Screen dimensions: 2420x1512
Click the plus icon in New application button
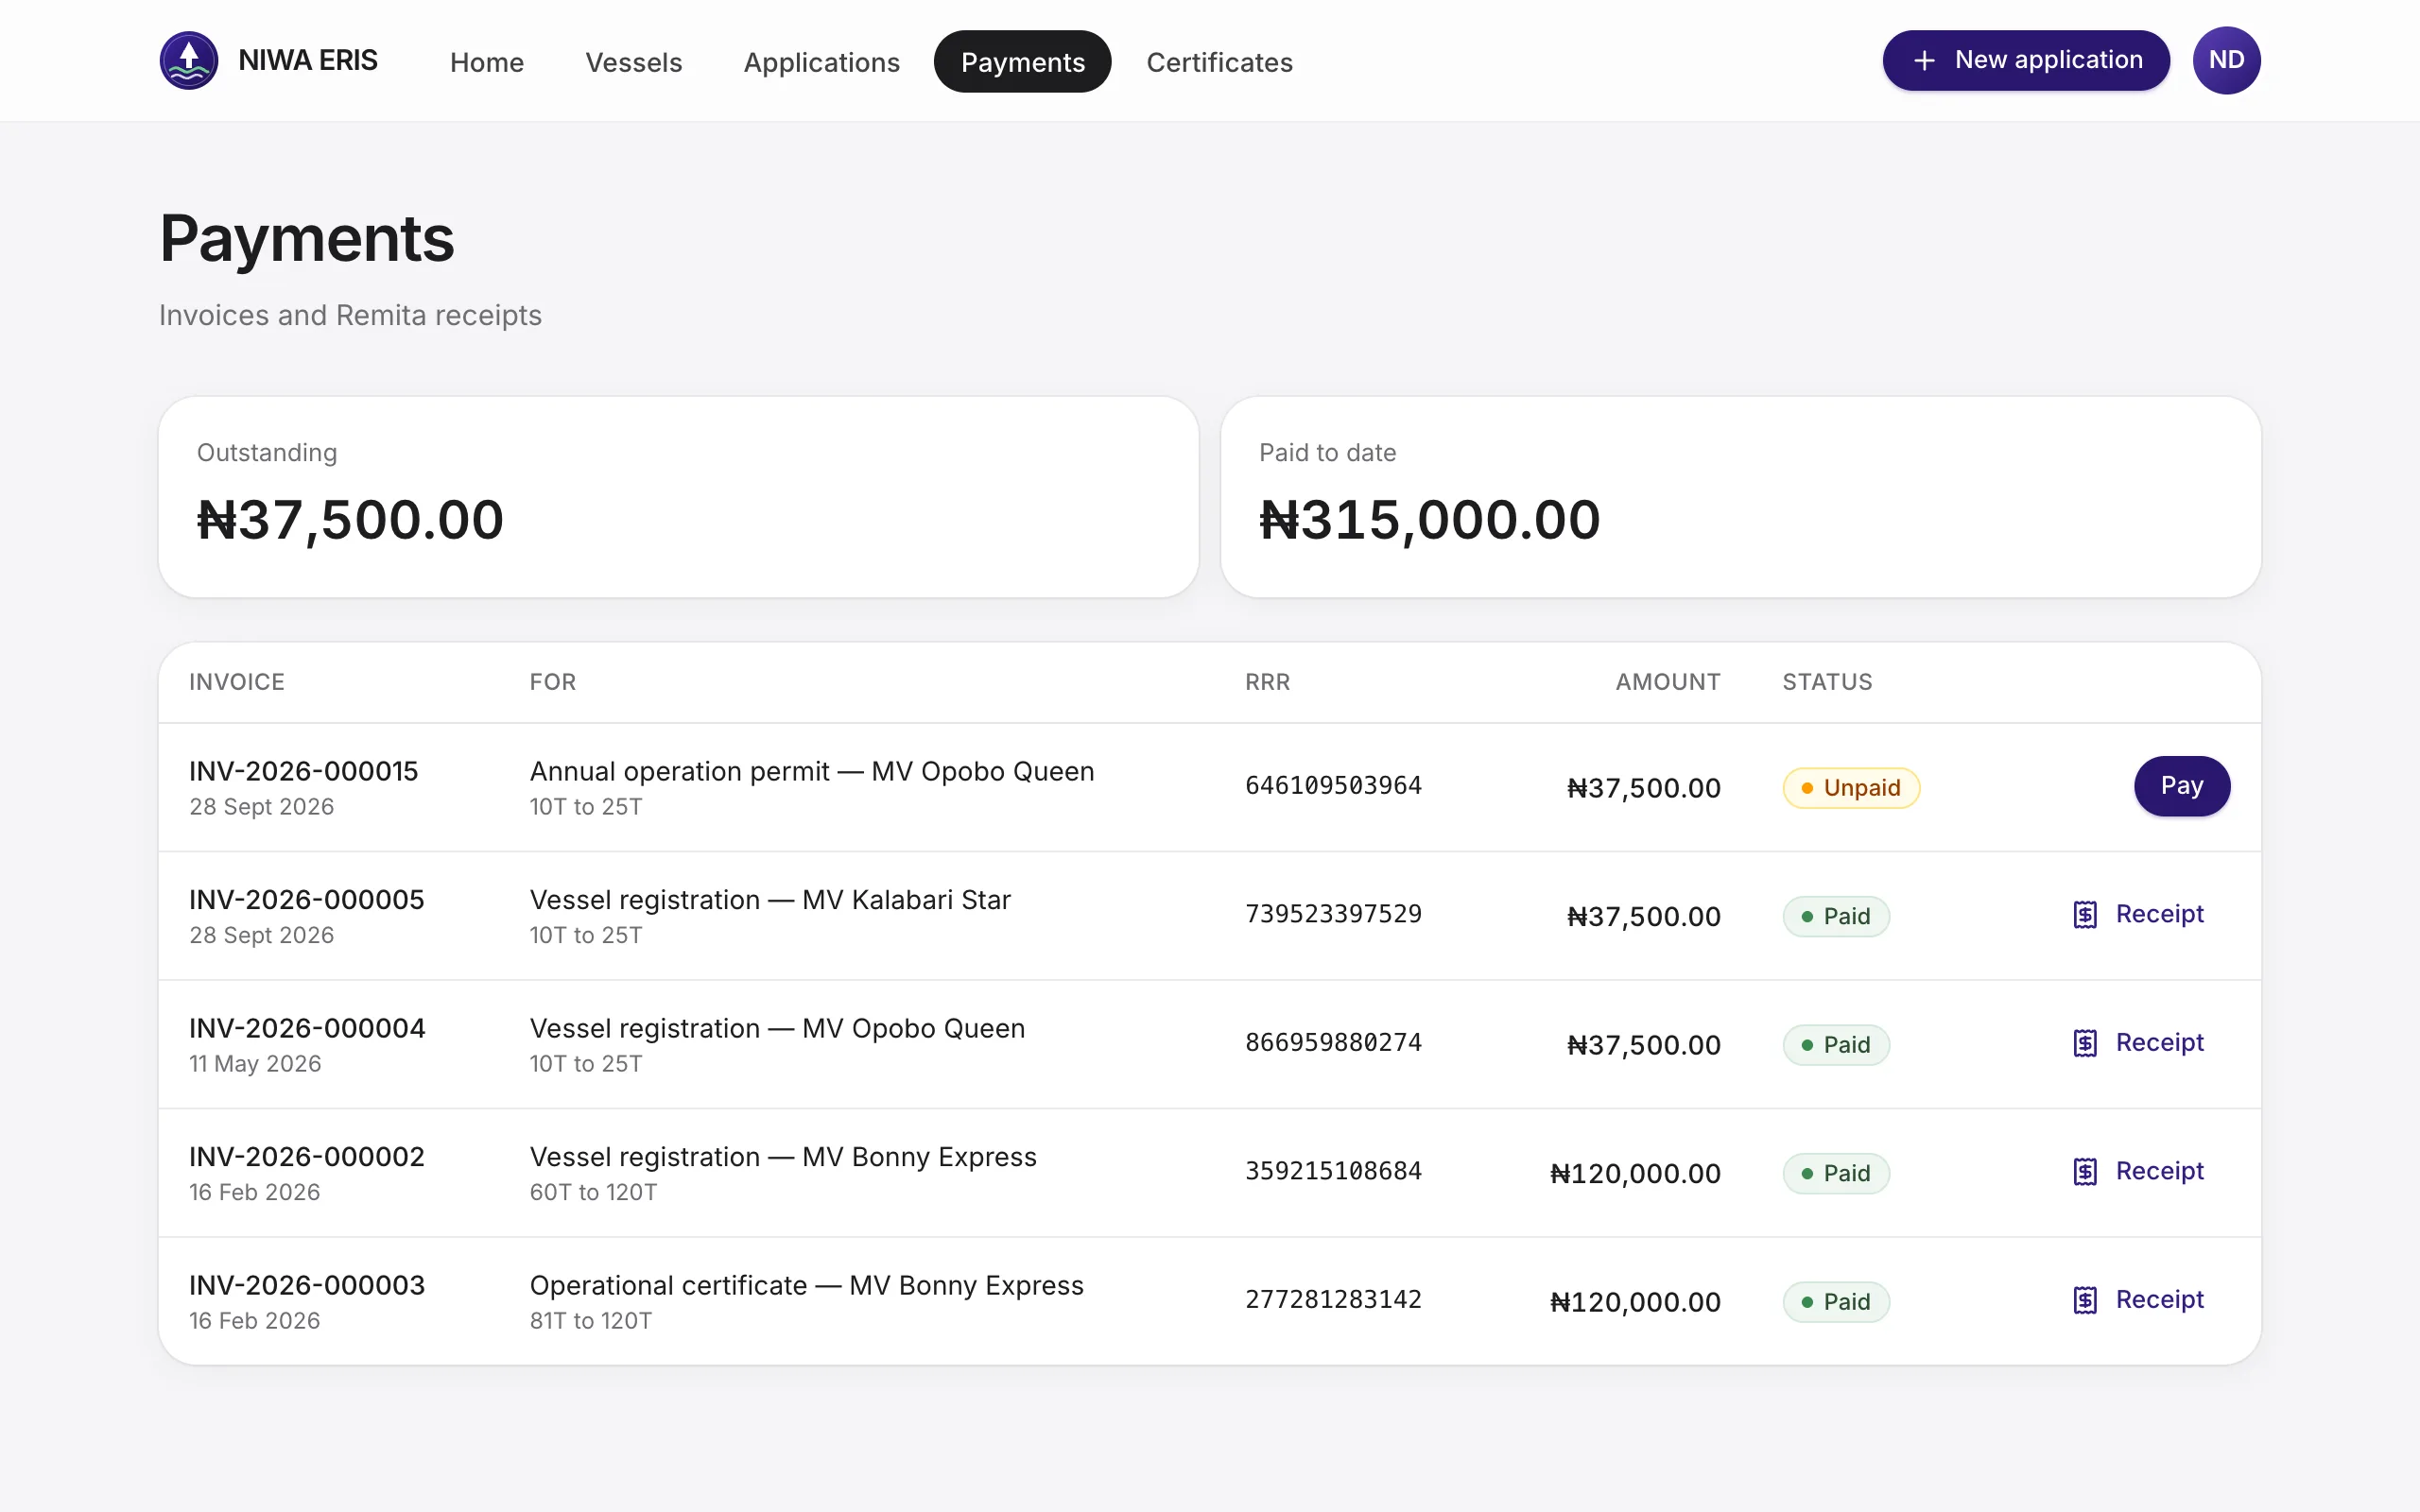coord(1924,61)
